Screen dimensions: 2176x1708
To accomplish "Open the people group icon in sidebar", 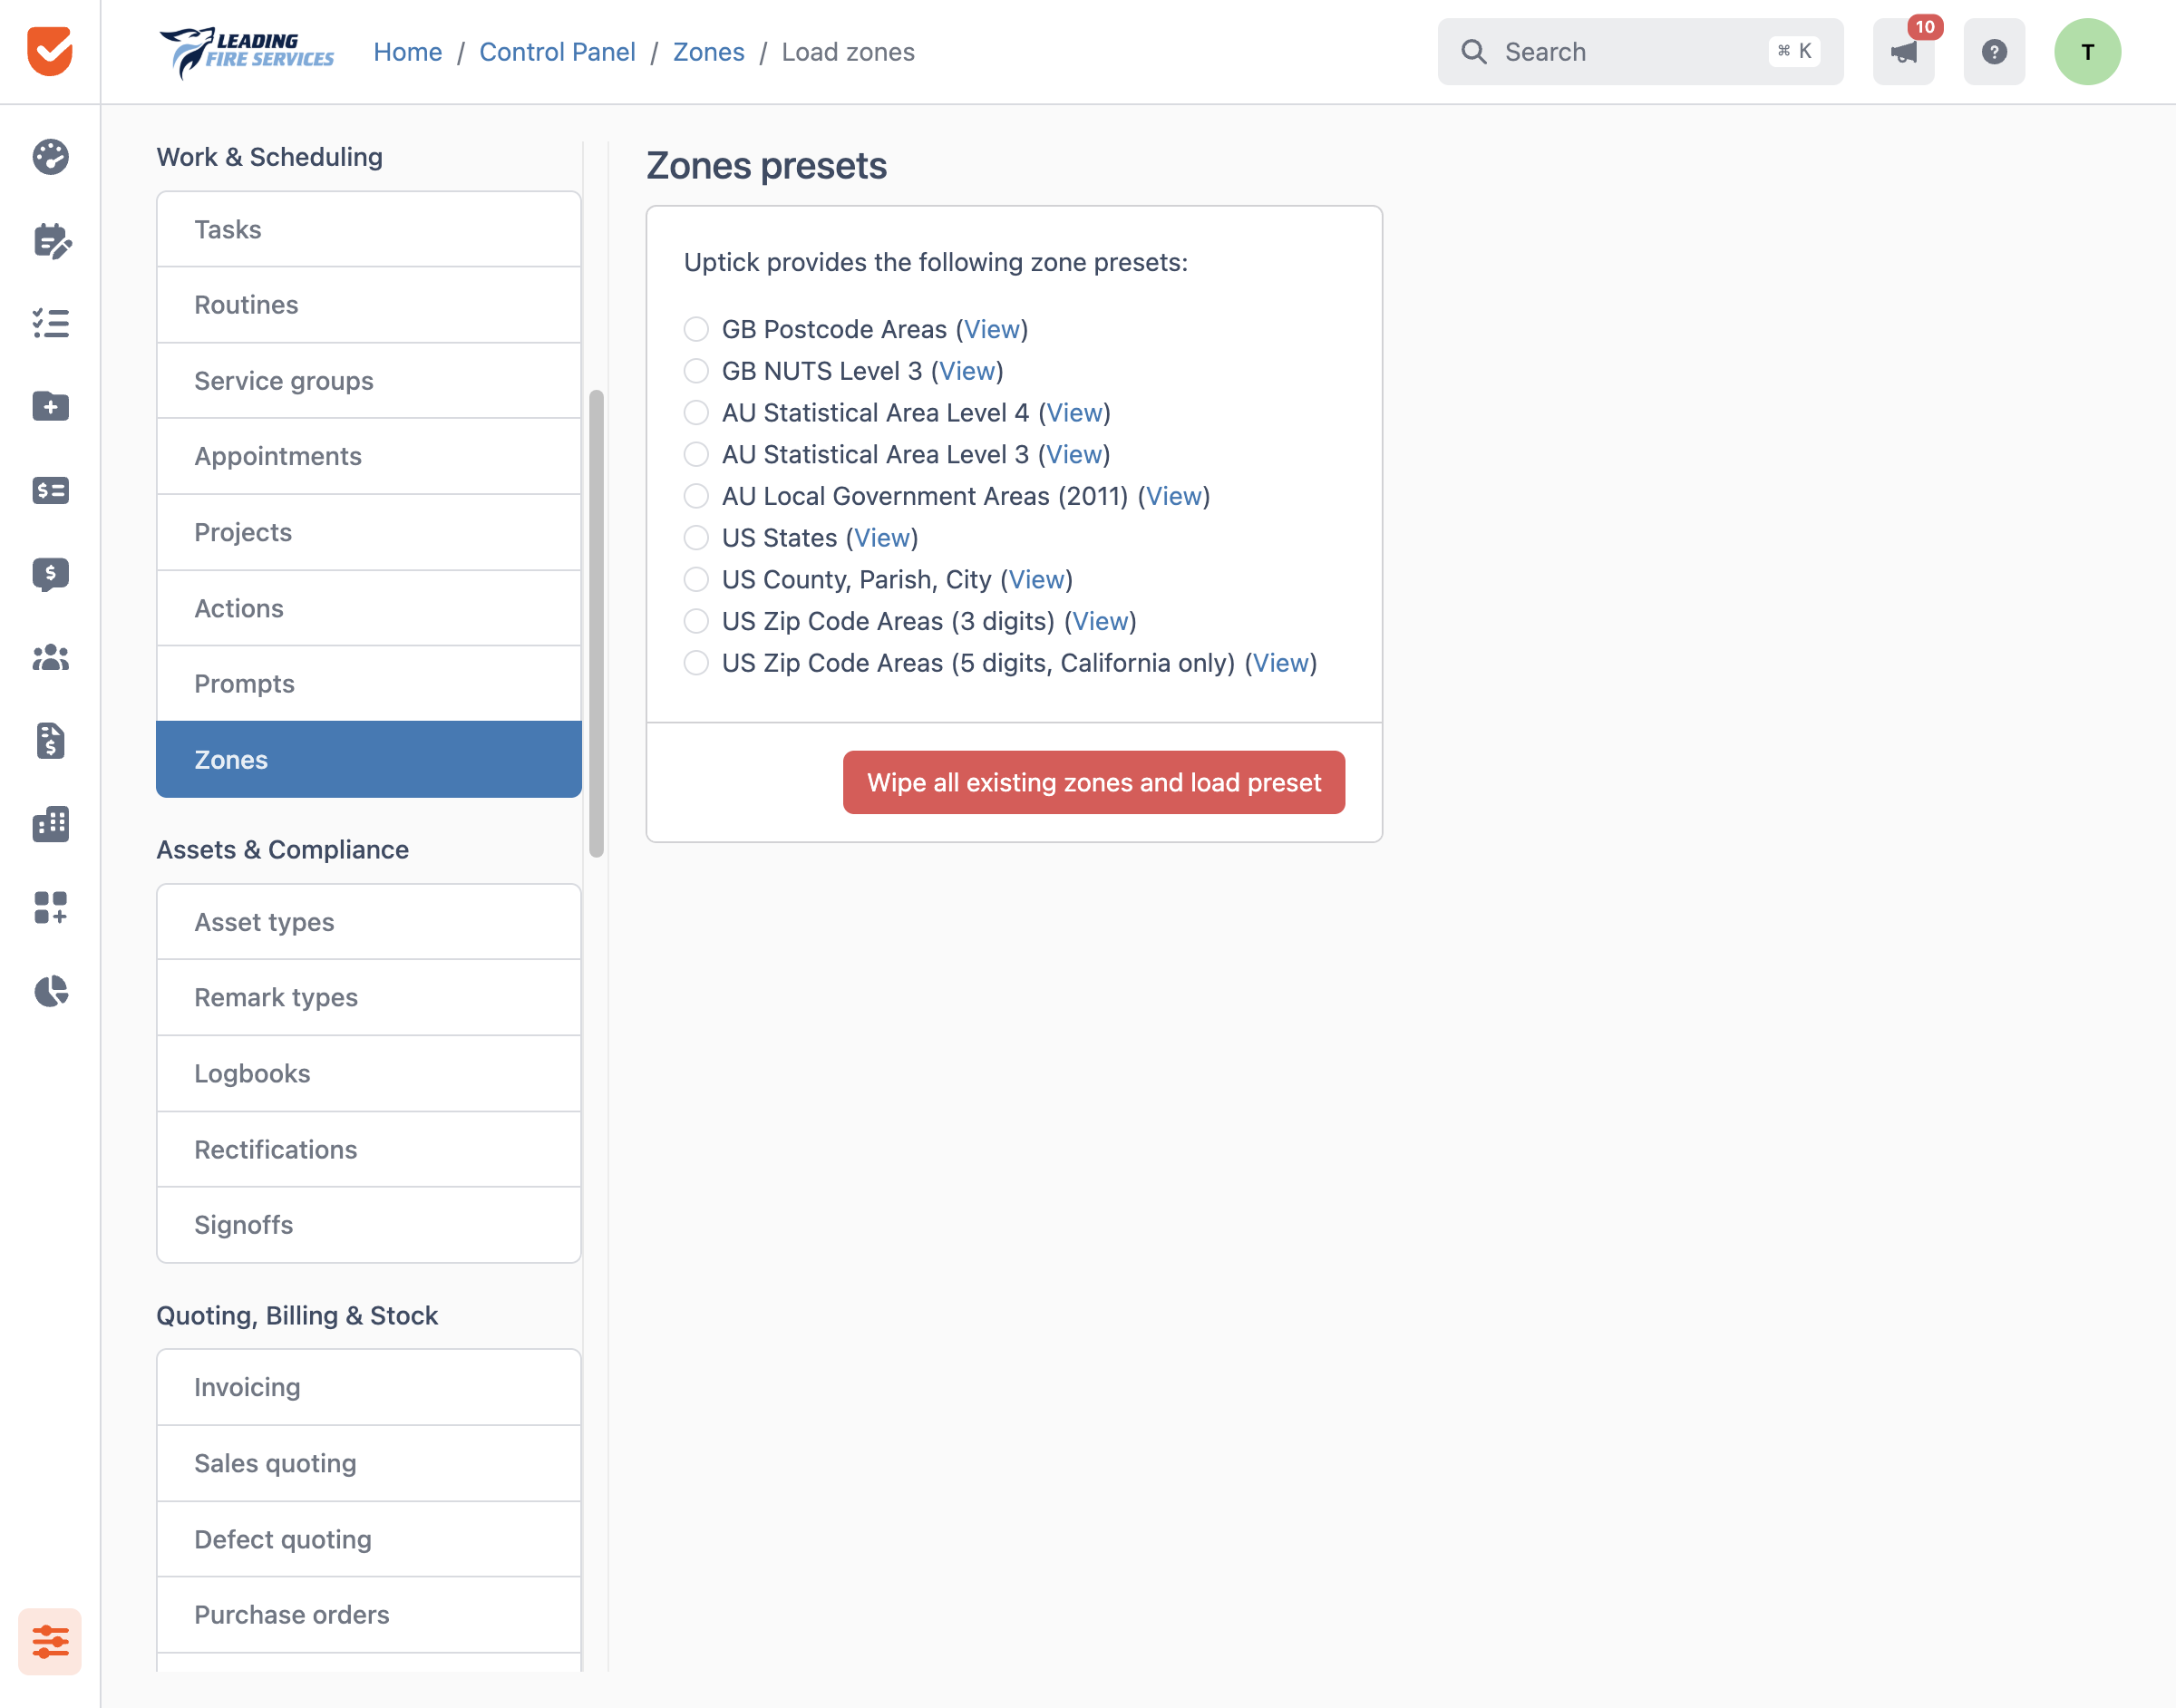I will (50, 657).
